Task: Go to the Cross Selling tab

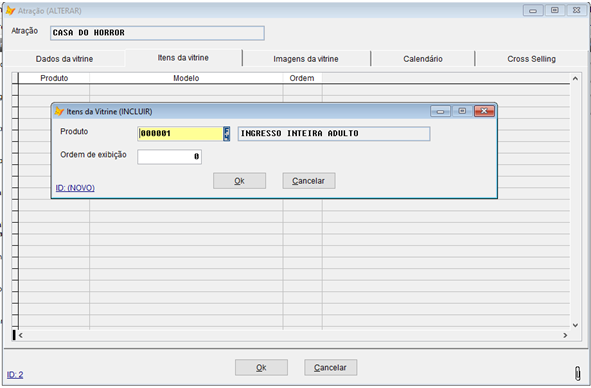Action: pyautogui.click(x=531, y=59)
